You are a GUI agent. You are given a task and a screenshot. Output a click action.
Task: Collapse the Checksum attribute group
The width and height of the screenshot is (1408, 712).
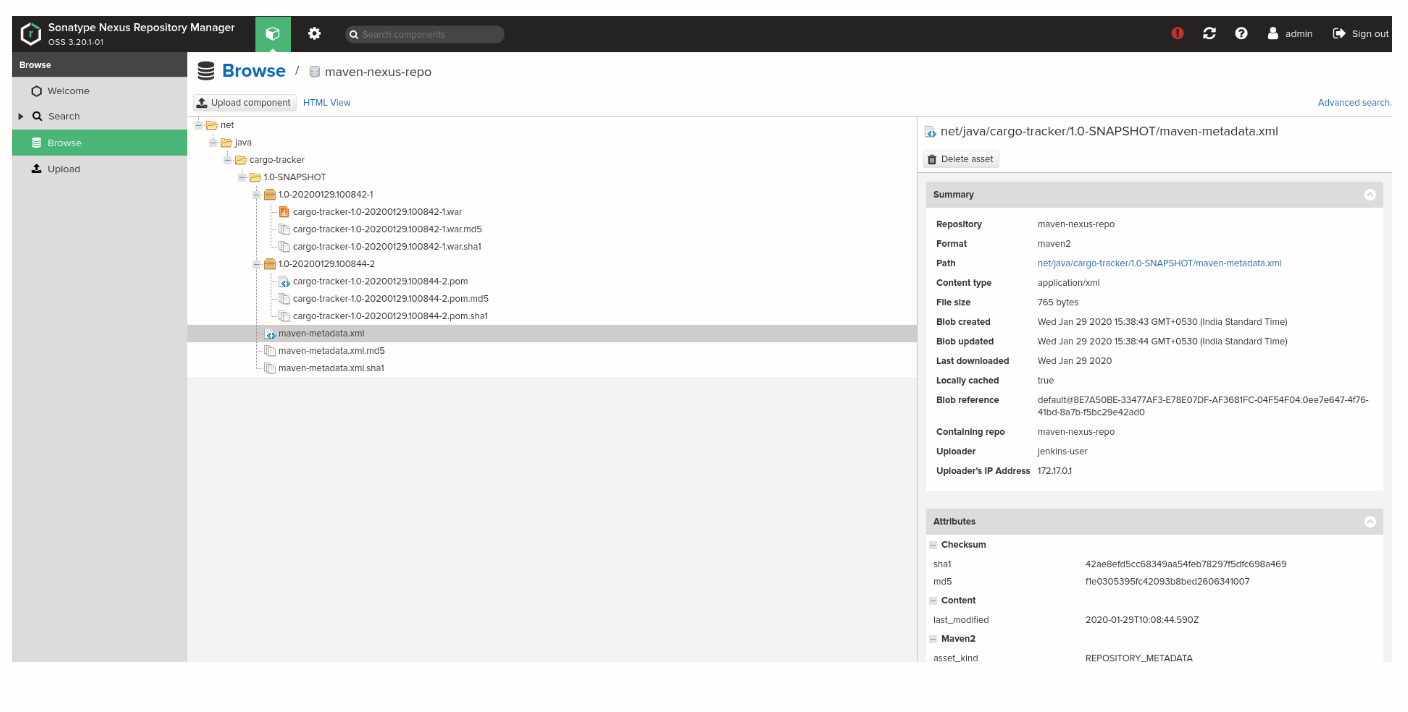tap(933, 545)
